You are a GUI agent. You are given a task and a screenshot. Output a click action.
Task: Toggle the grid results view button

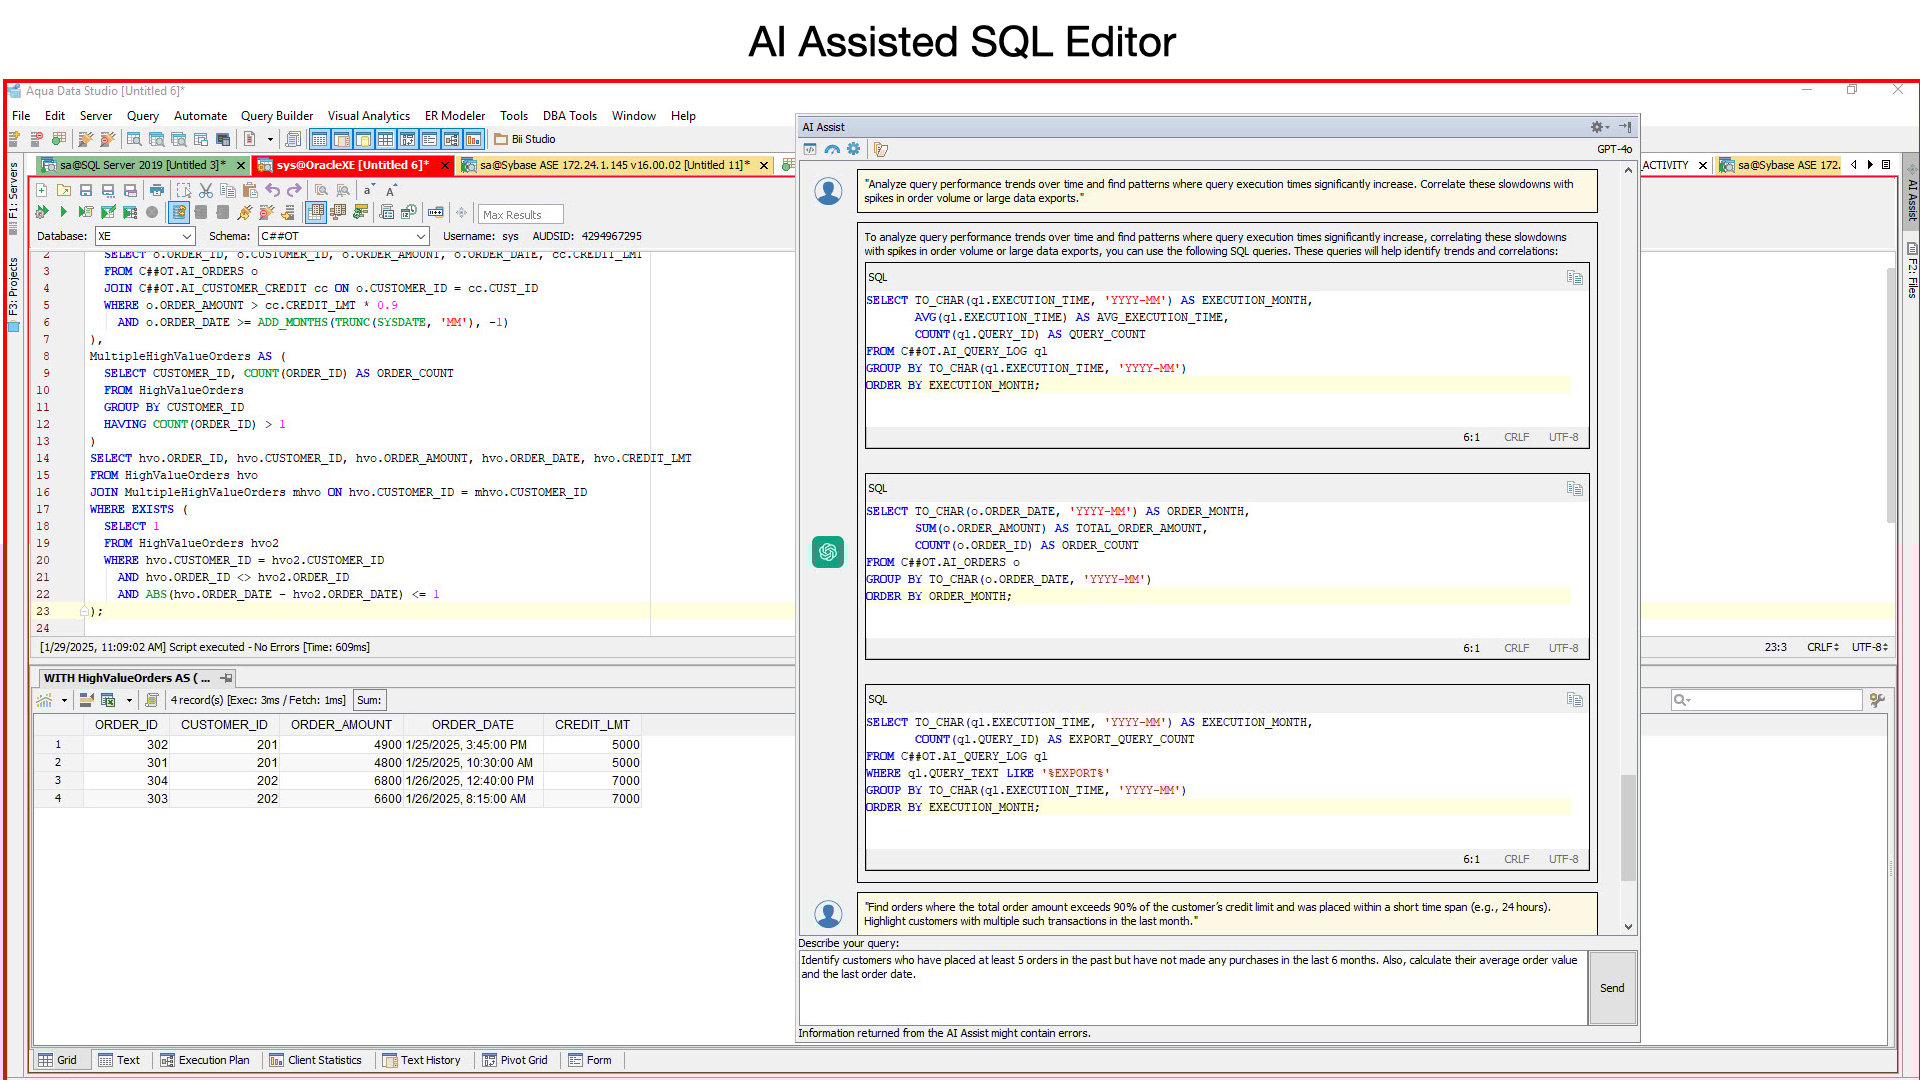[x=316, y=212]
